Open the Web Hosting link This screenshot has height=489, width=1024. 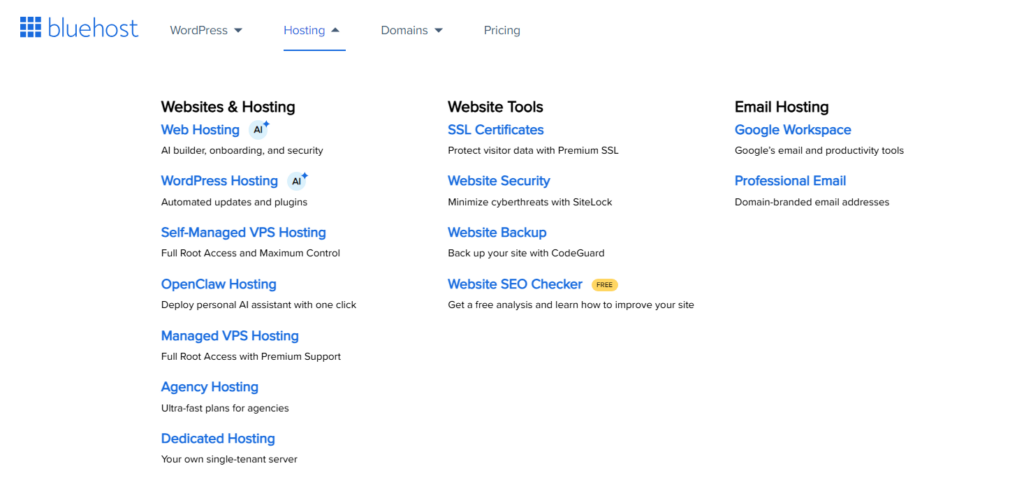200,130
